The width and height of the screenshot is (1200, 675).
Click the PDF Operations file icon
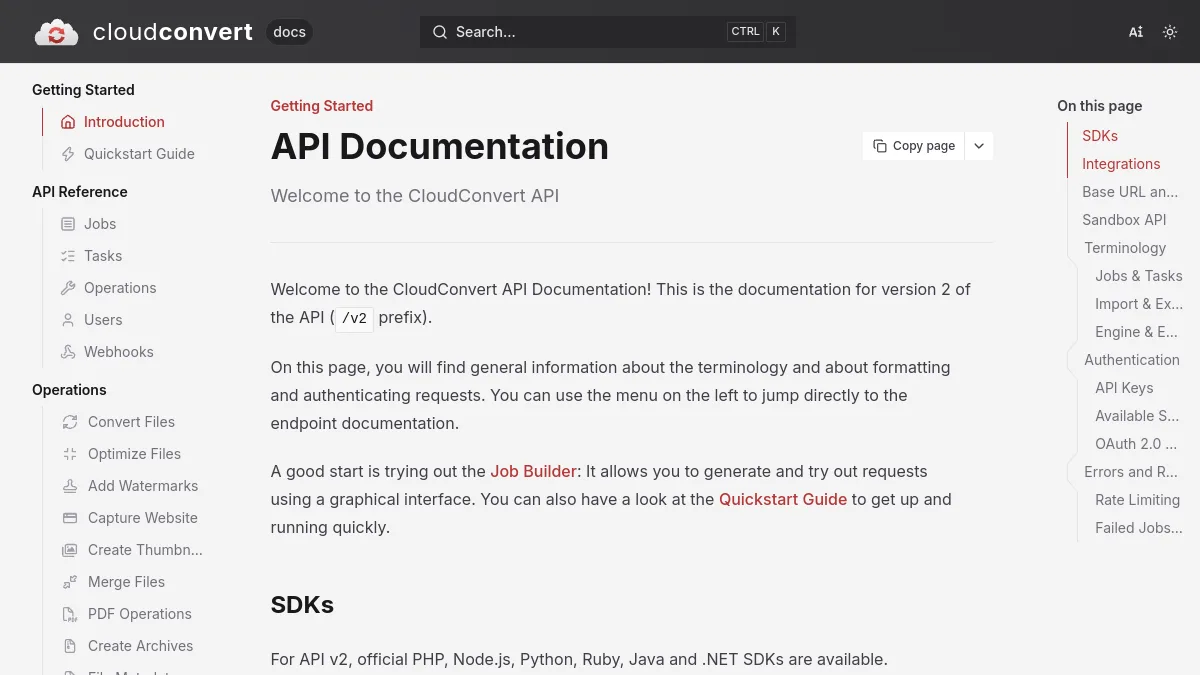tap(70, 614)
